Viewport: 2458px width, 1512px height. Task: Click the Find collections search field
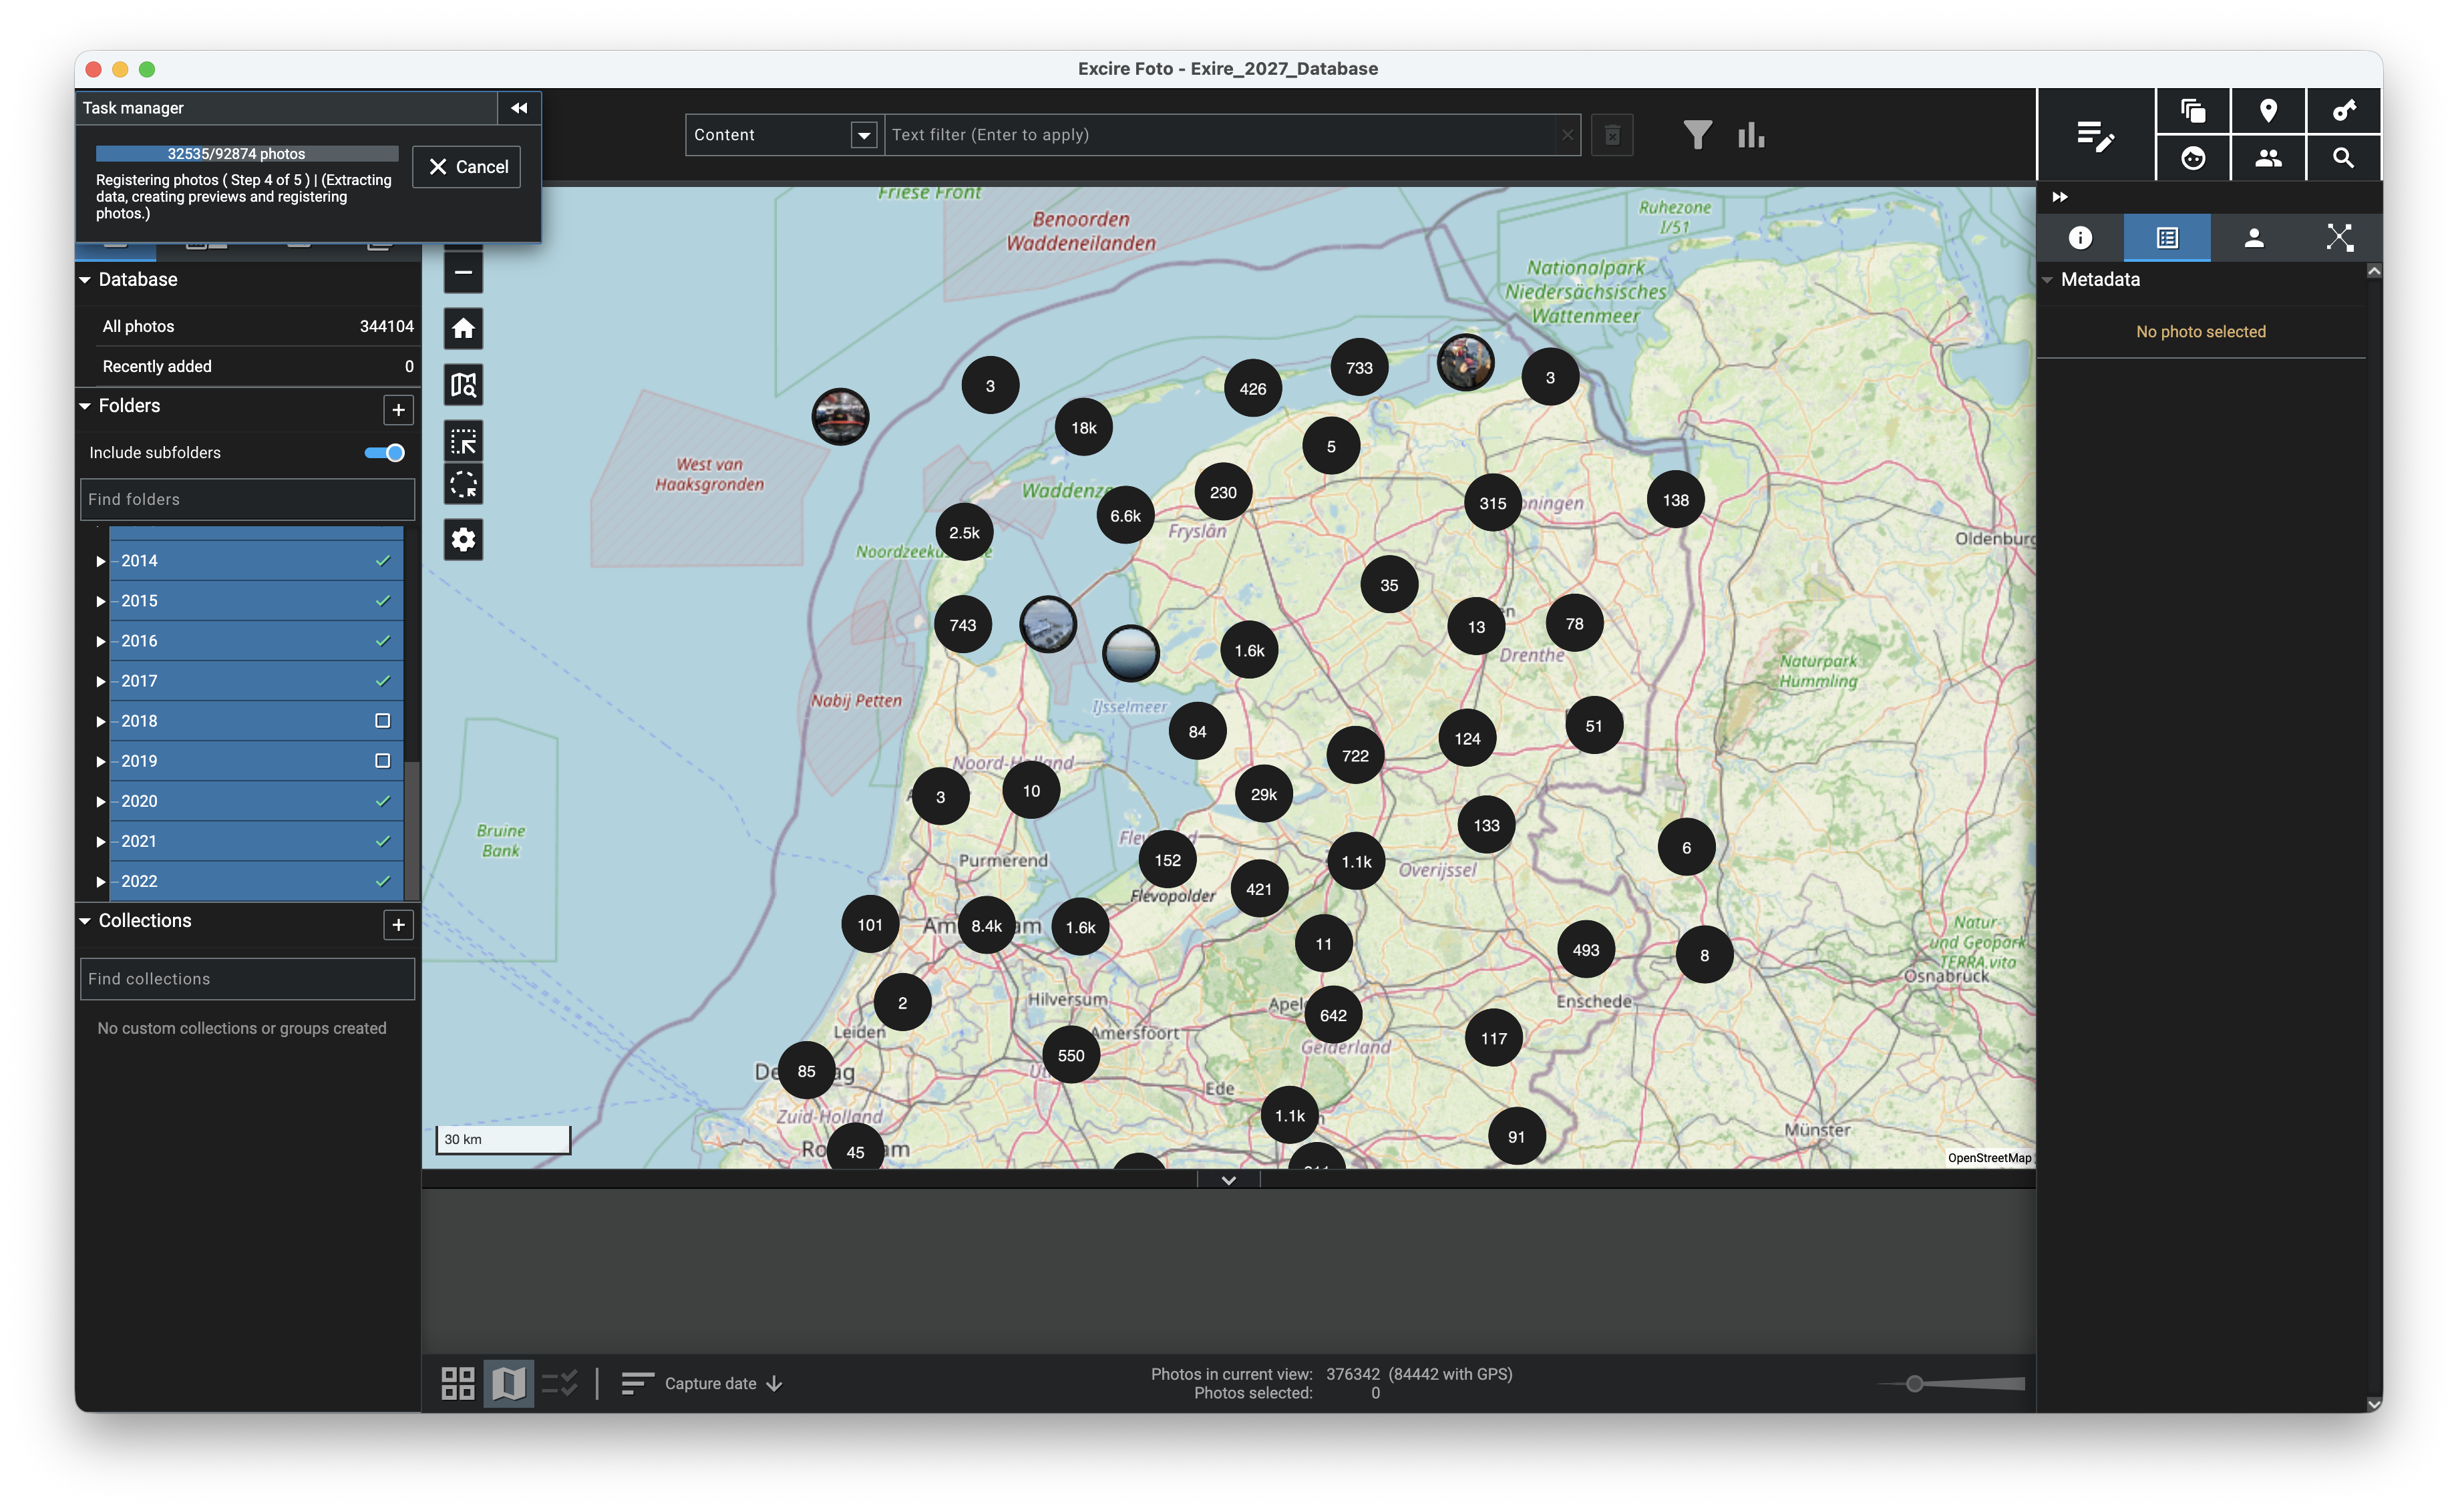click(x=247, y=979)
